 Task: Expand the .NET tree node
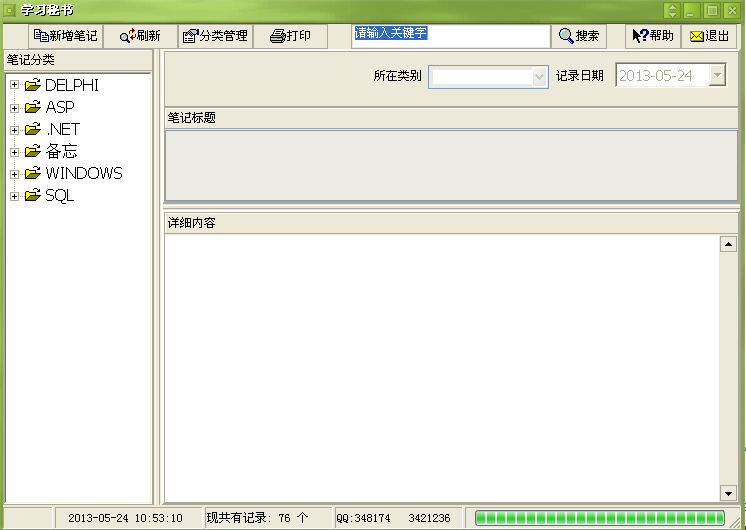coord(14,129)
